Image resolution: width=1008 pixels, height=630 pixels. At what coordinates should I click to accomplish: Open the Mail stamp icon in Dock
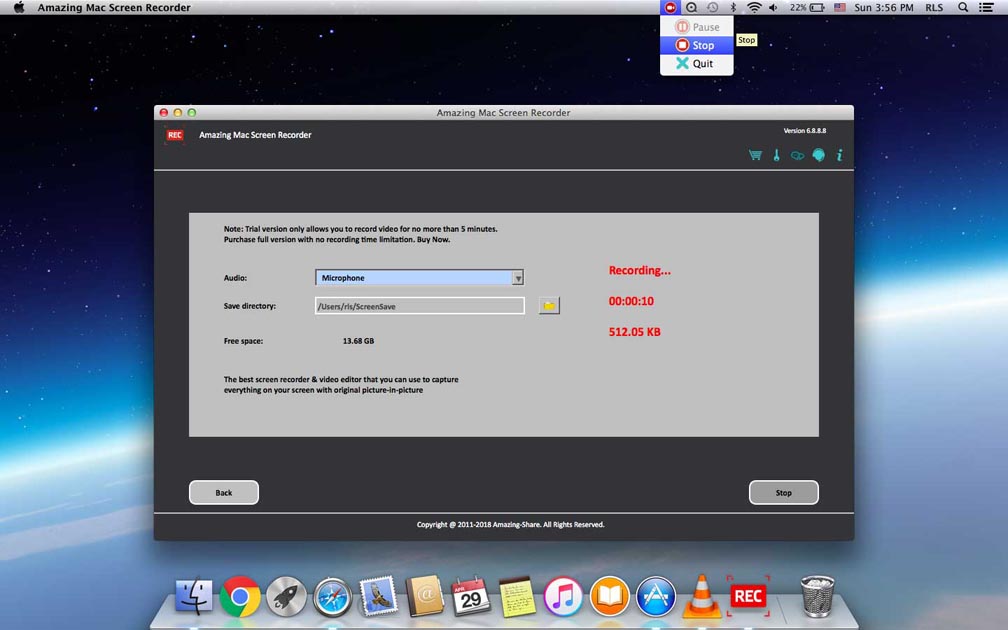379,596
